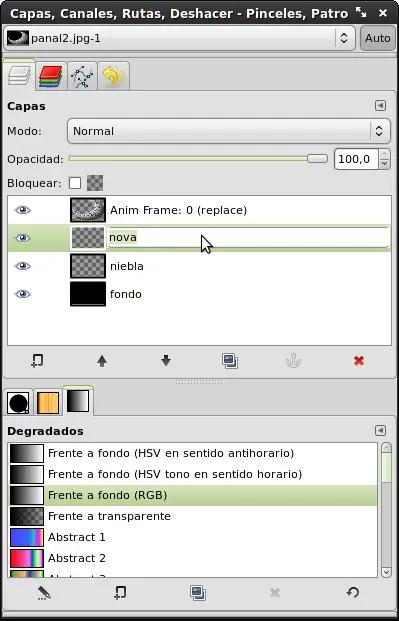This screenshot has height=621, width=399.
Task: Refresh the gradients list
Action: 352,592
